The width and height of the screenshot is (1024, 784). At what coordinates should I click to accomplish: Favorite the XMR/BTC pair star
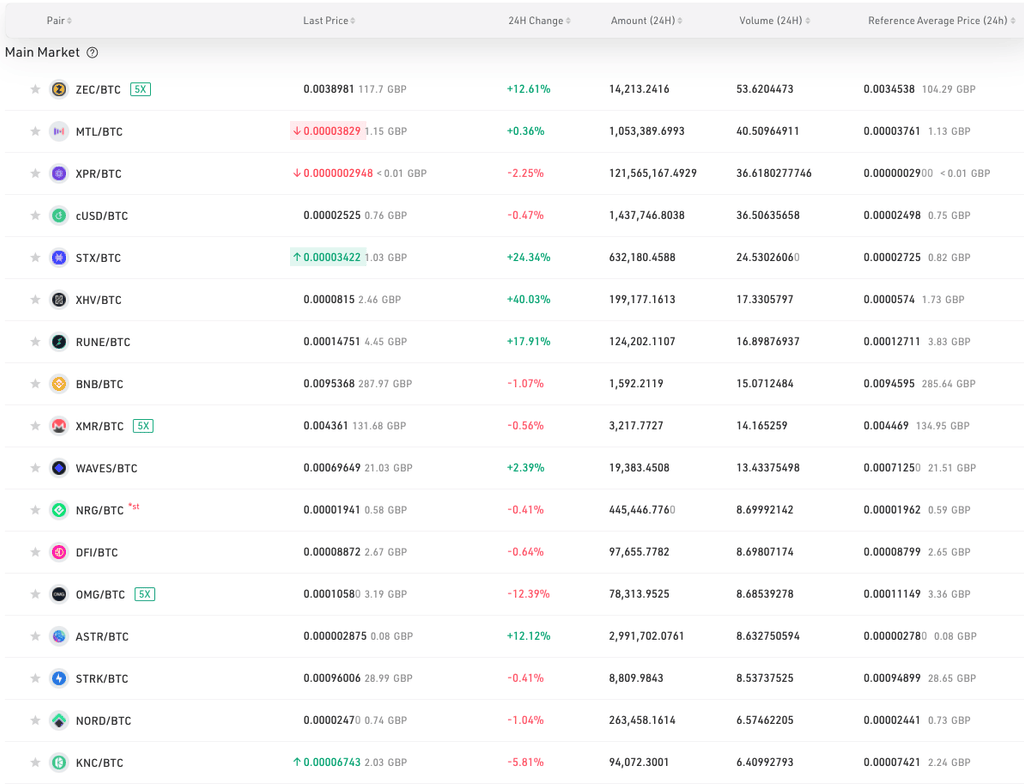35,426
